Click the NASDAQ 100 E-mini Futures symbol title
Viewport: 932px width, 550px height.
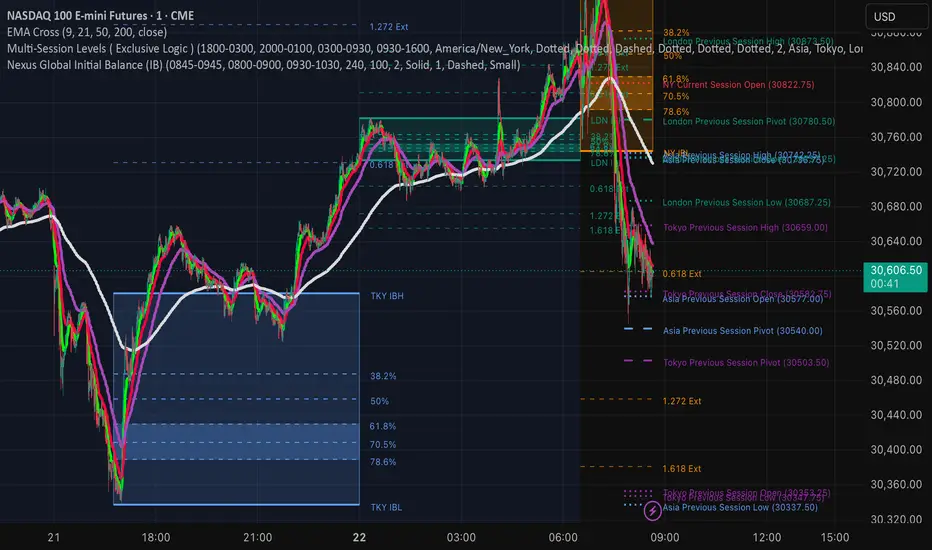(100, 15)
